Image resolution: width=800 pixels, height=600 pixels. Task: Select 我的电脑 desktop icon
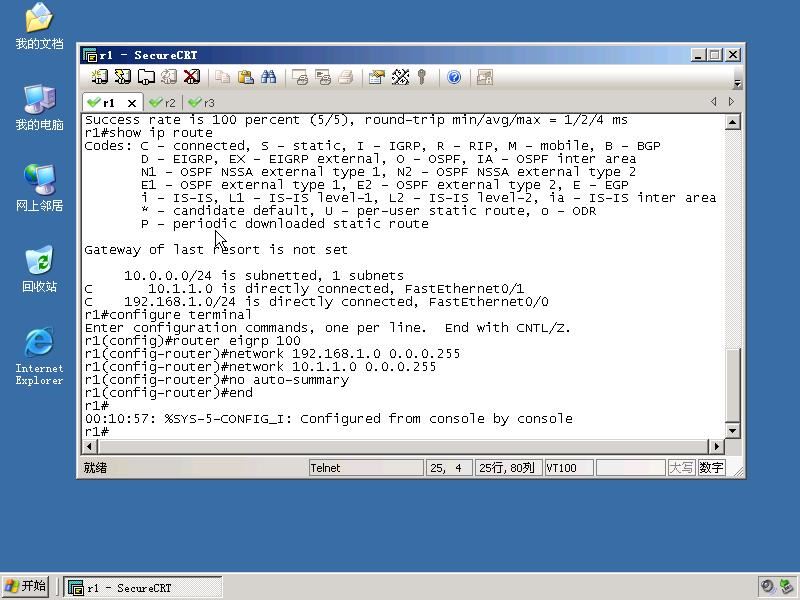(39, 107)
